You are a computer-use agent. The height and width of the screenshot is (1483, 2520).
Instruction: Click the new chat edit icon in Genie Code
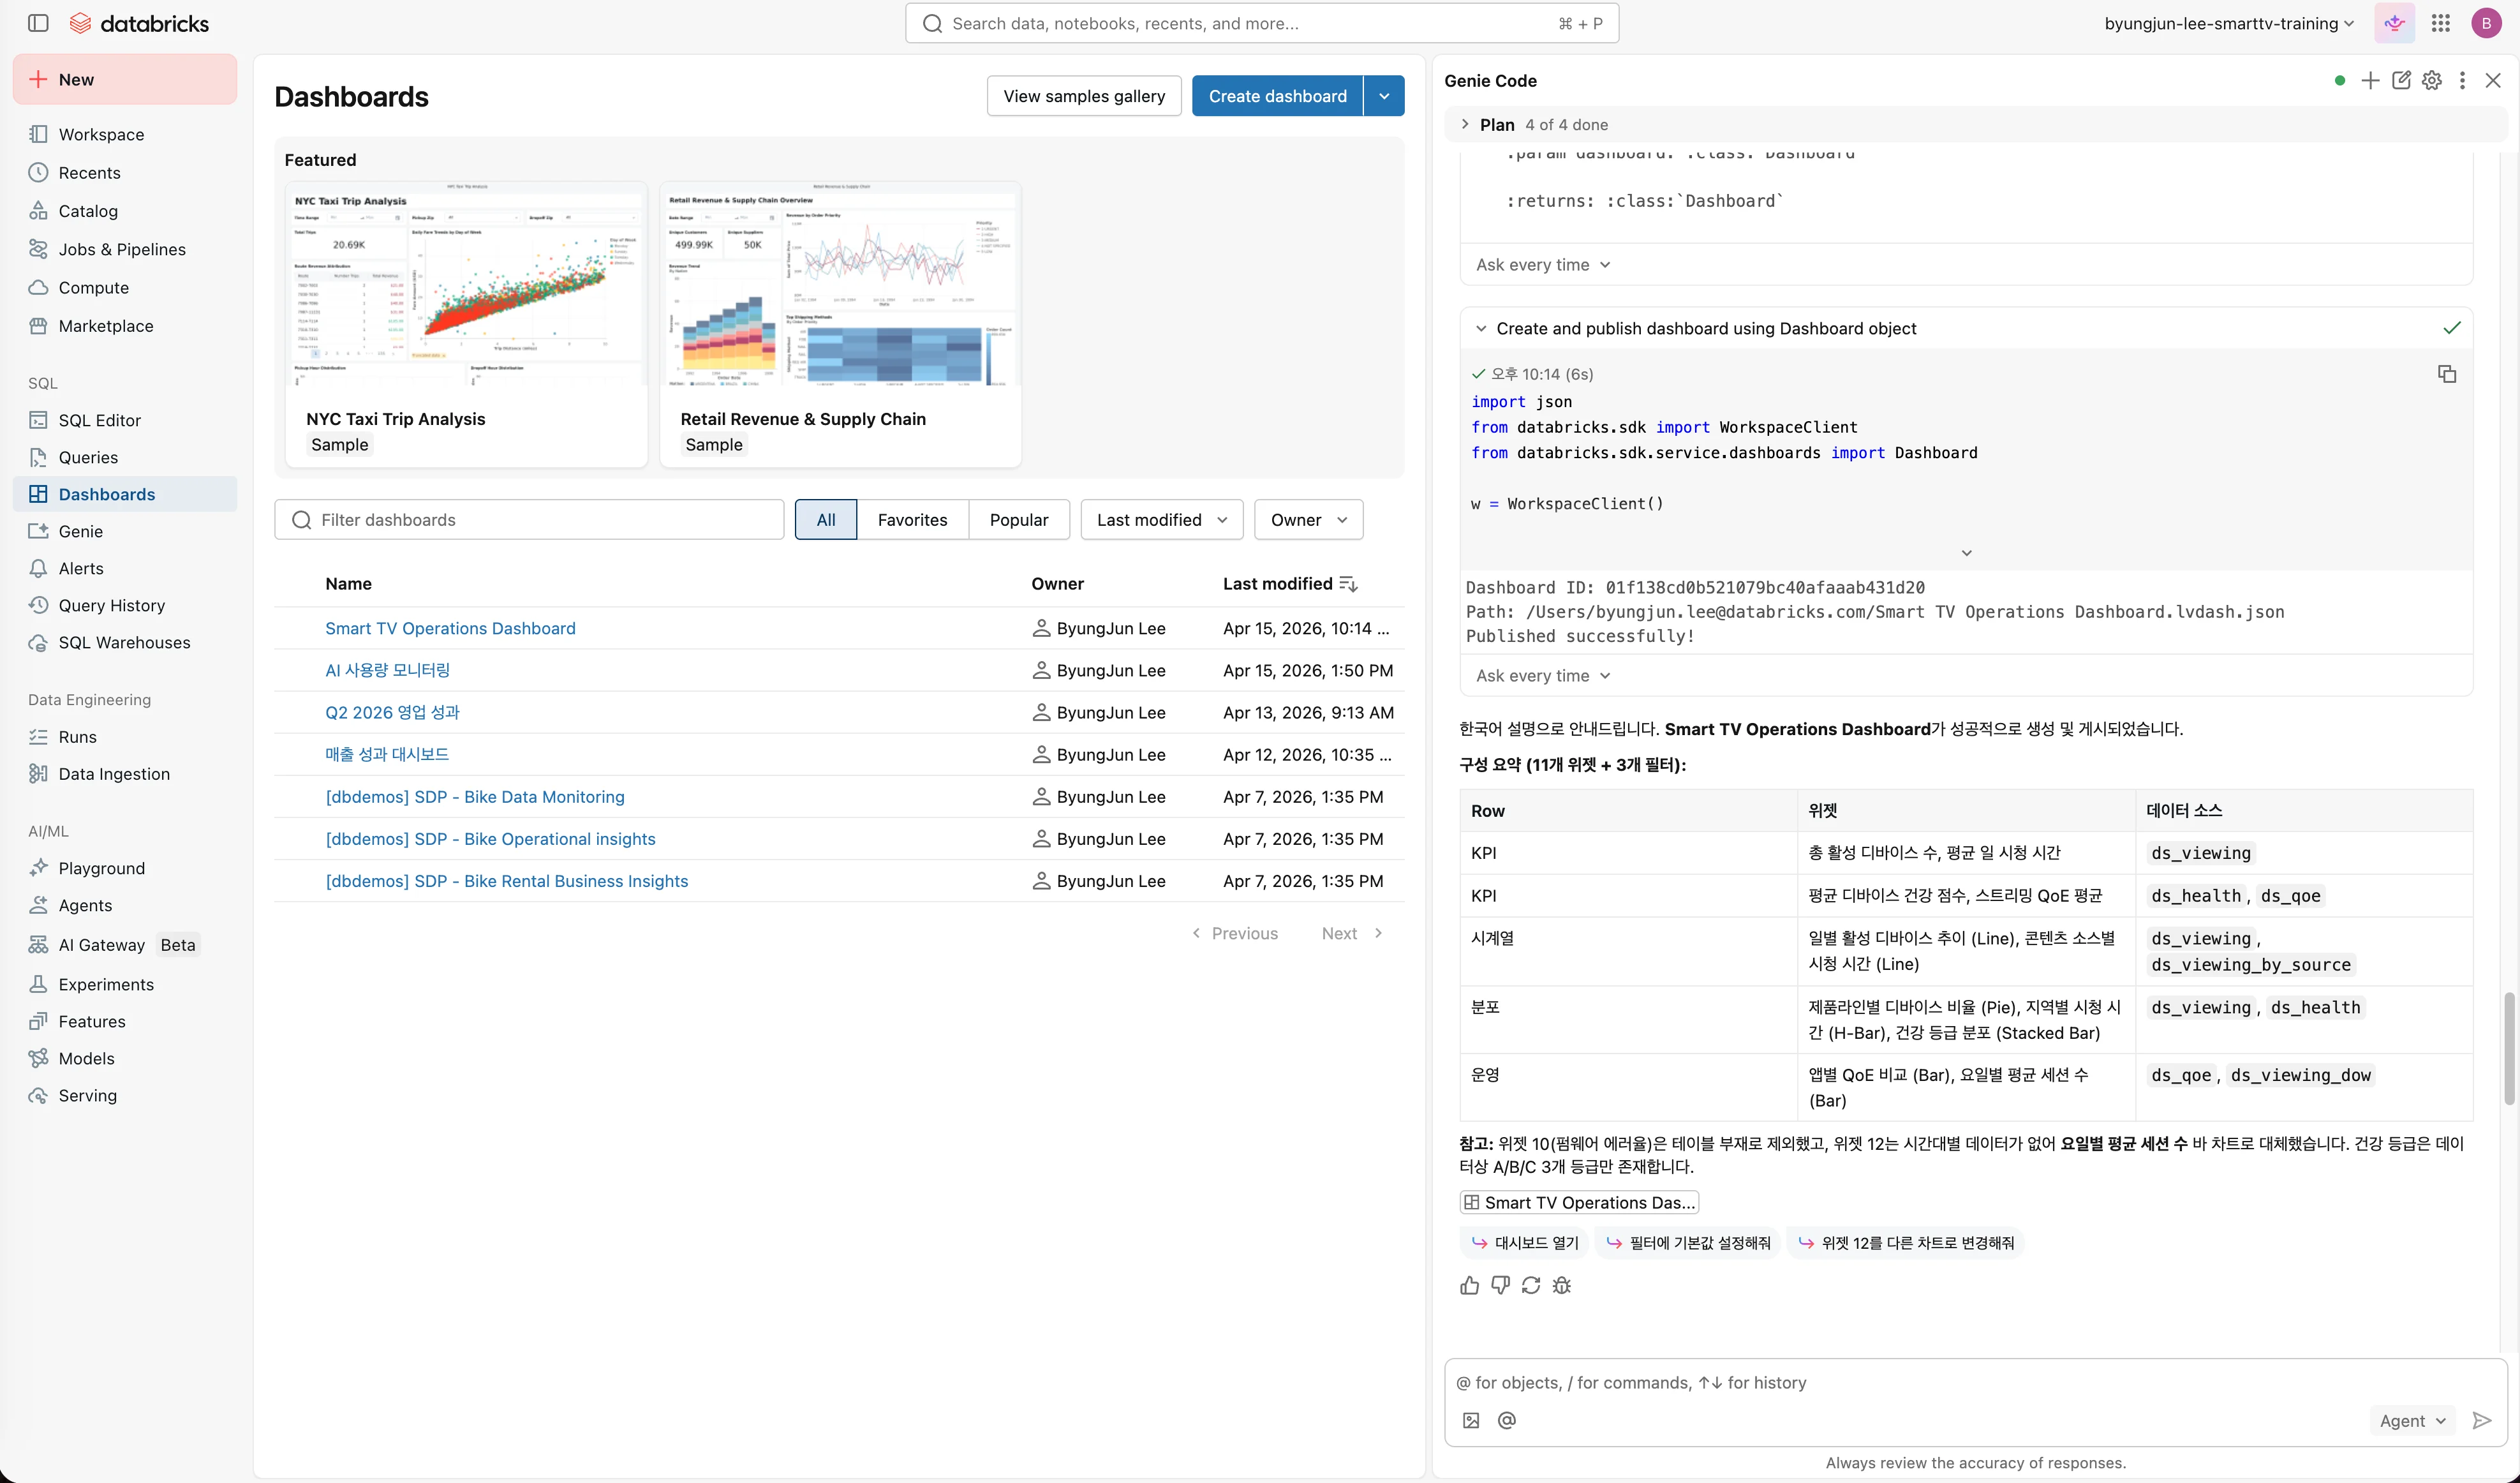(x=2401, y=81)
